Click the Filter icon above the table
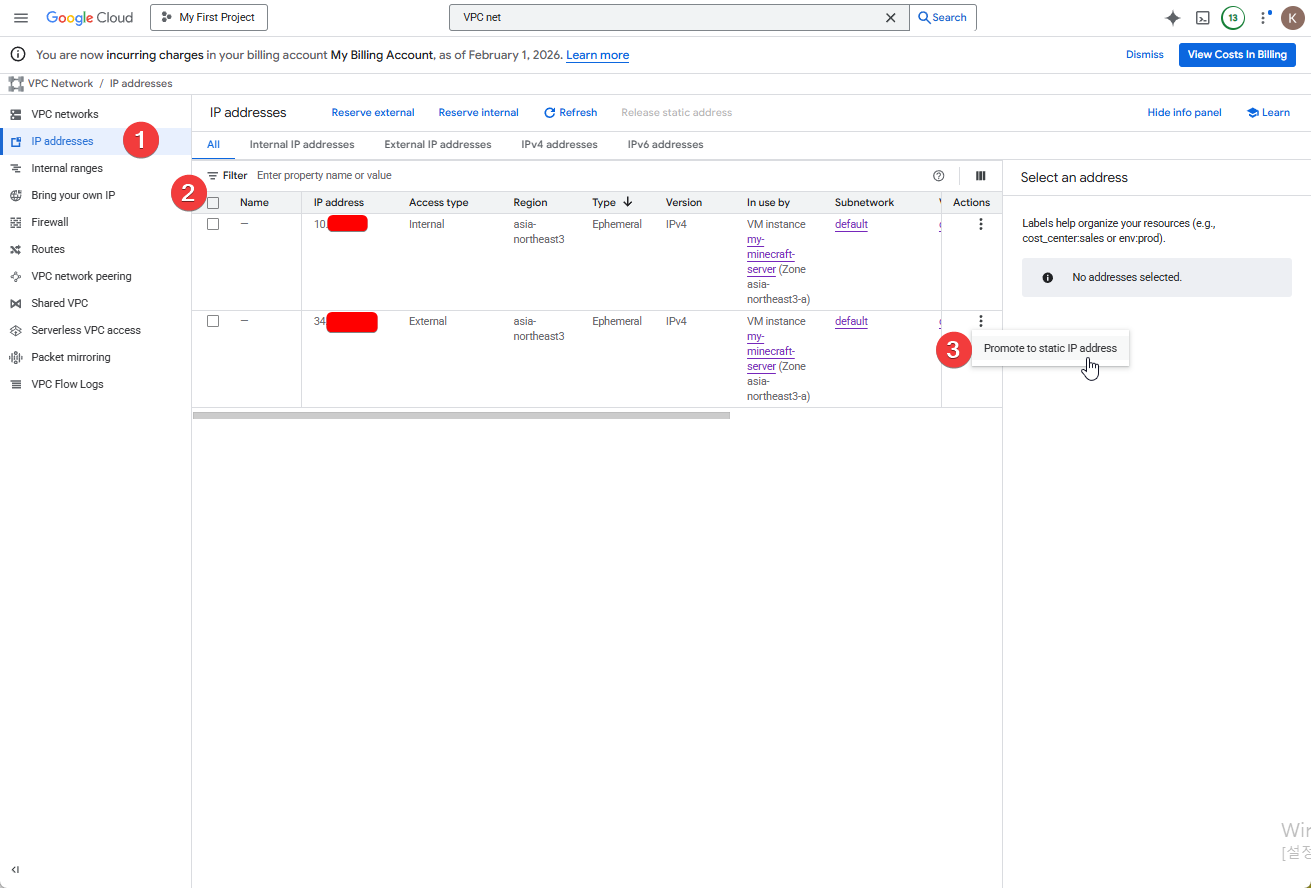 (x=212, y=176)
